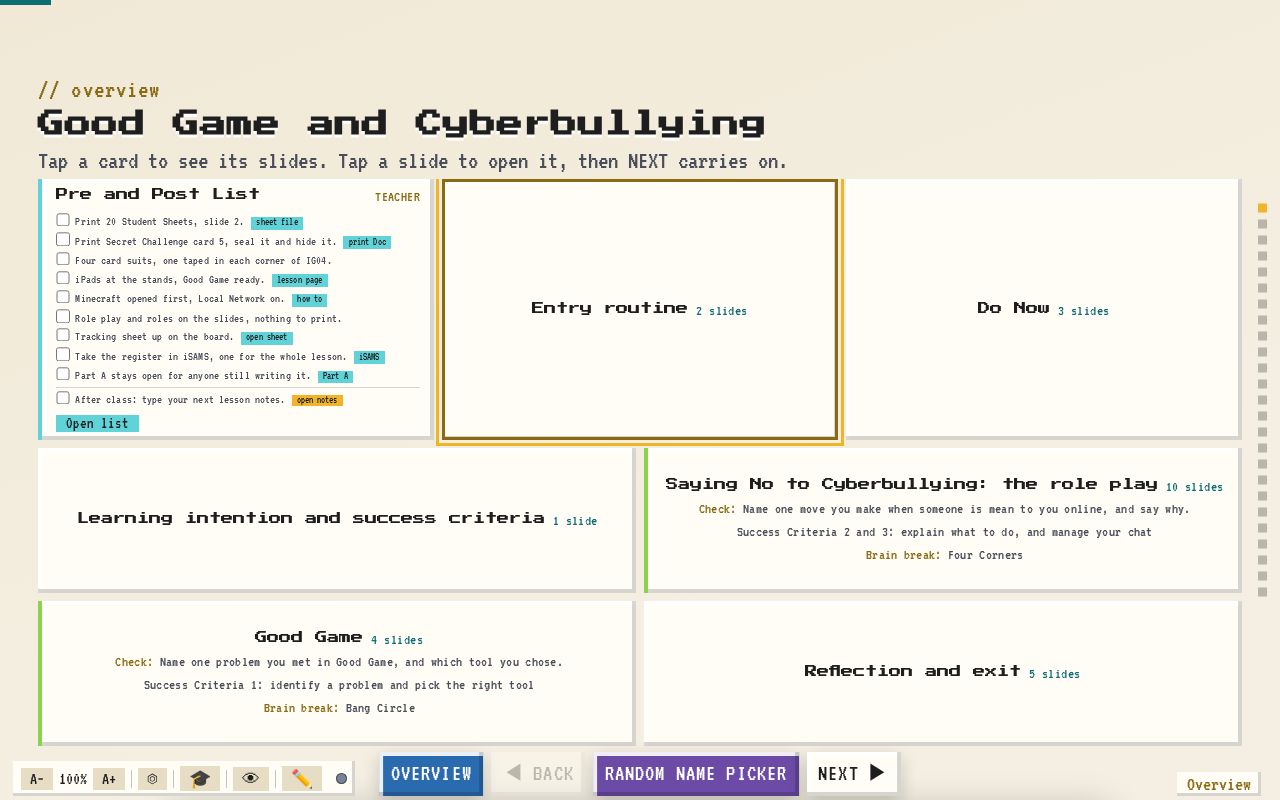Open the 'Reflection and exit' card

click(x=942, y=672)
